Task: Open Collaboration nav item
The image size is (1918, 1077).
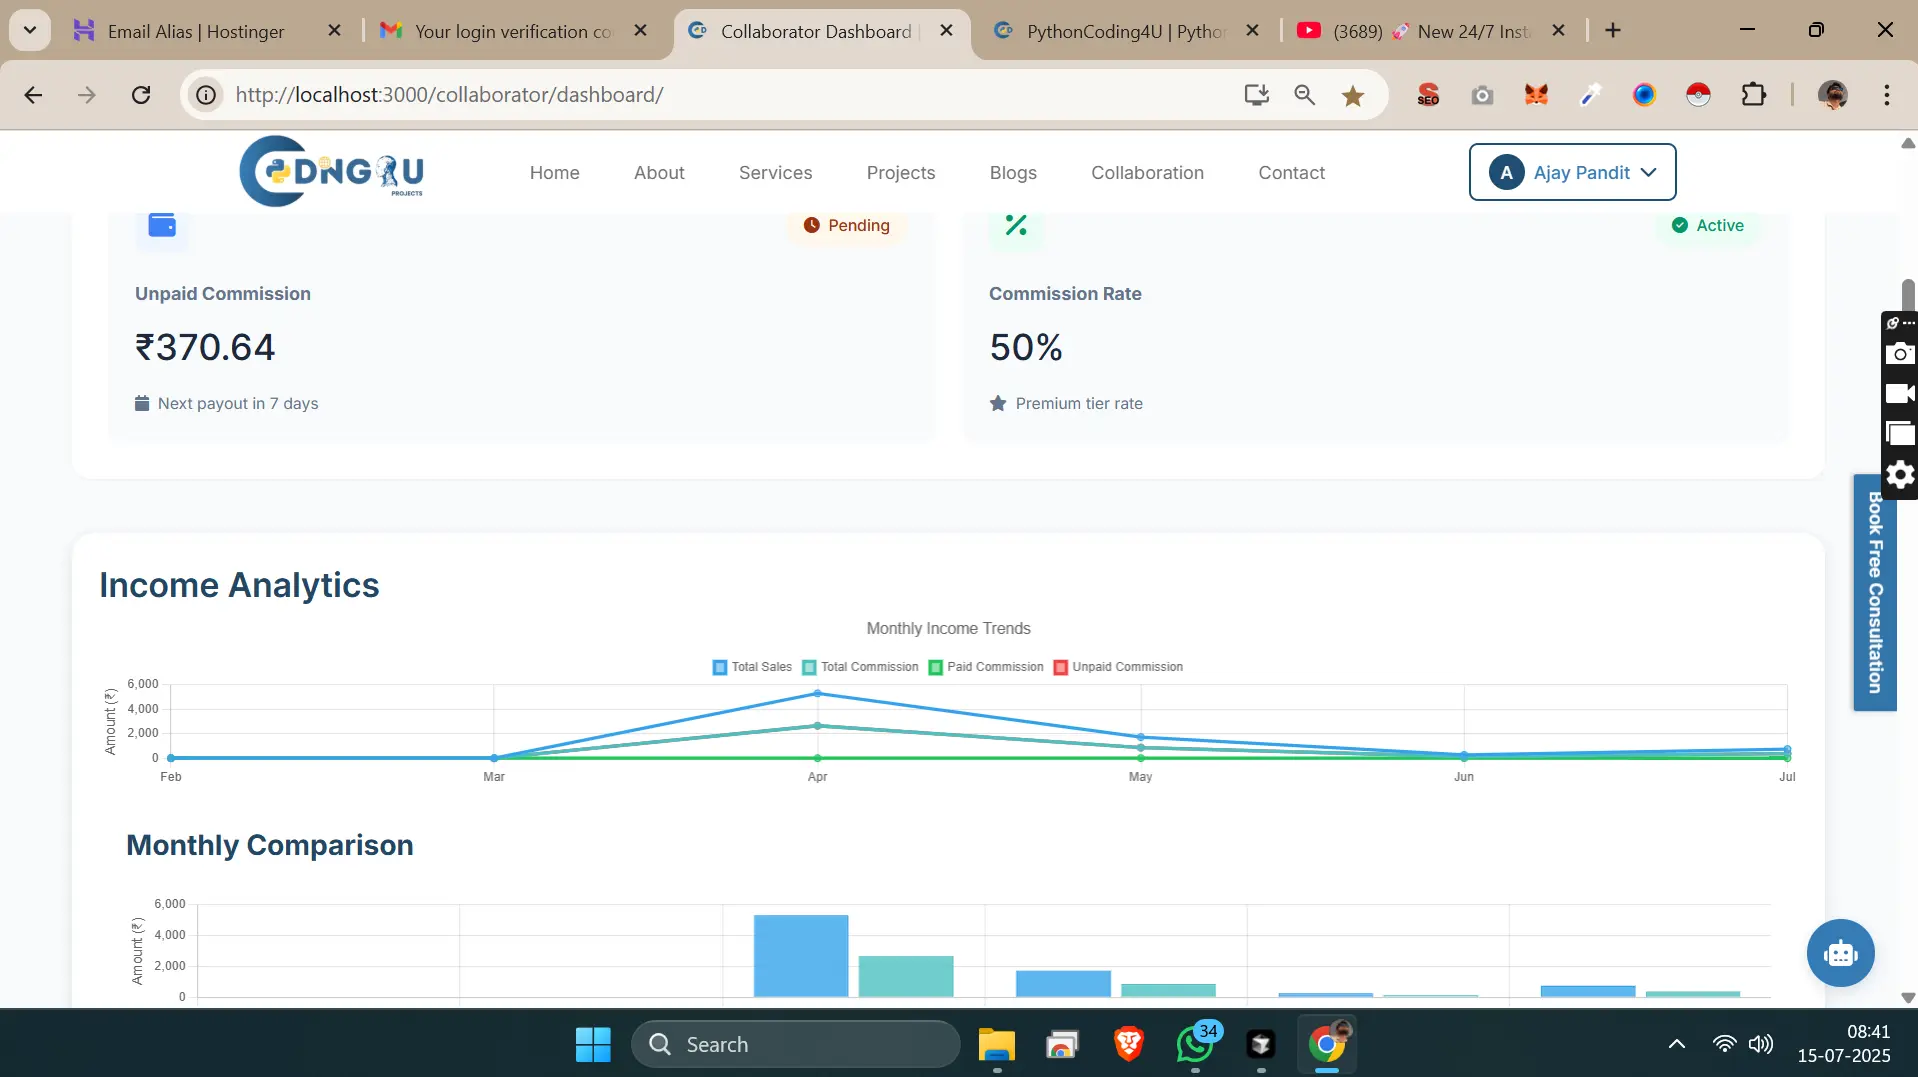Action: tap(1147, 172)
